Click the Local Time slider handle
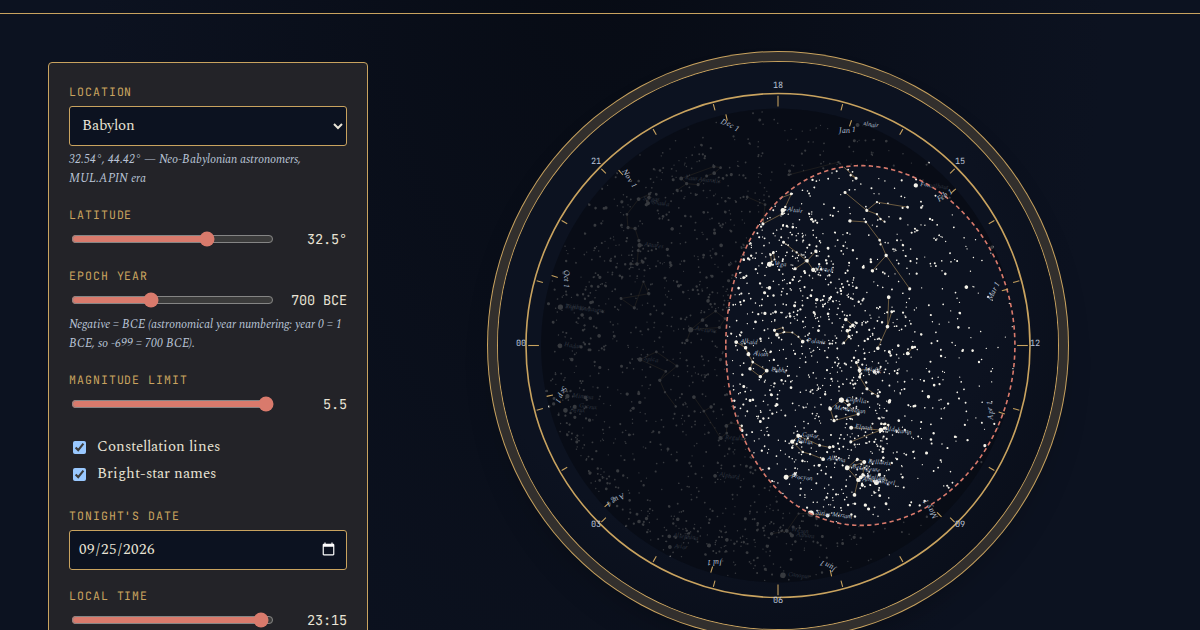Screen dimensions: 1200x630 click(x=262, y=620)
